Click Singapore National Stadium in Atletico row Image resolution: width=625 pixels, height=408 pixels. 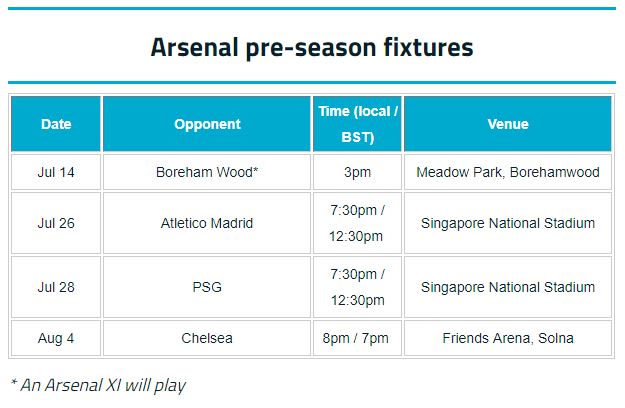pos(508,223)
